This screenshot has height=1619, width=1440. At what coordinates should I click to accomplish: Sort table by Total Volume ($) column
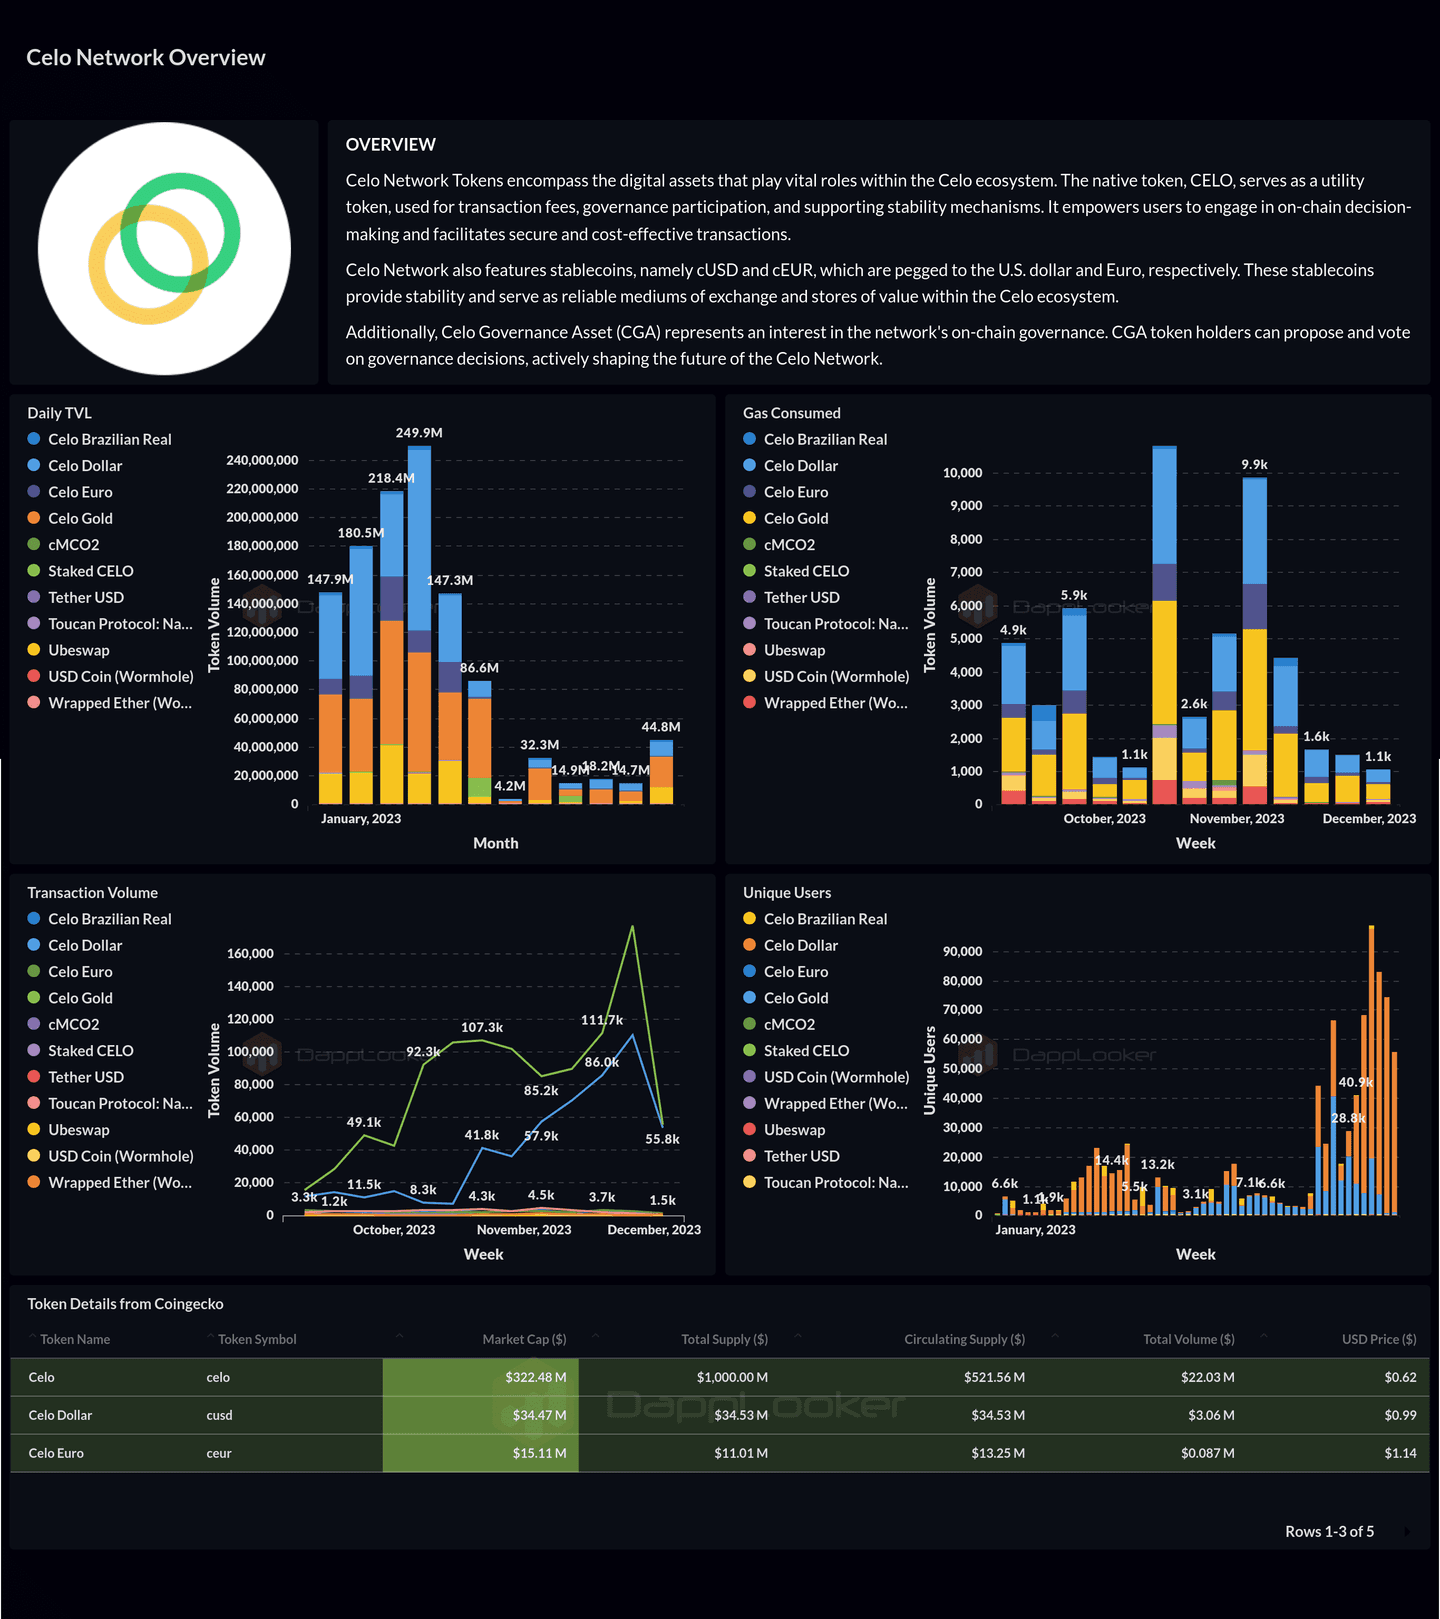click(1188, 1339)
